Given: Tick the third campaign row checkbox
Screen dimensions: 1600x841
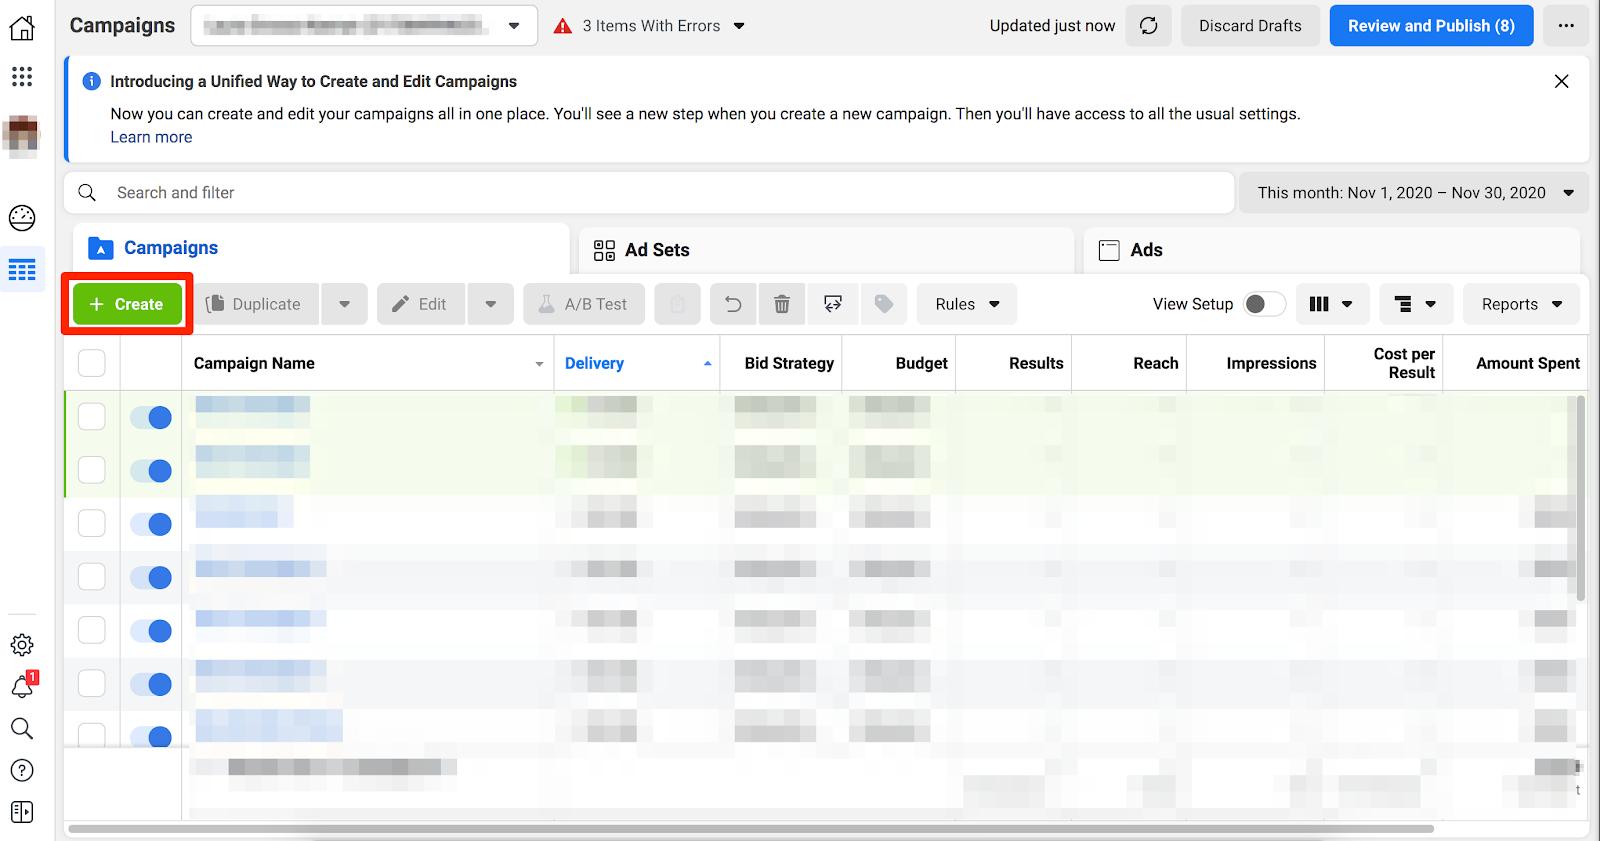Looking at the screenshot, I should (92, 523).
